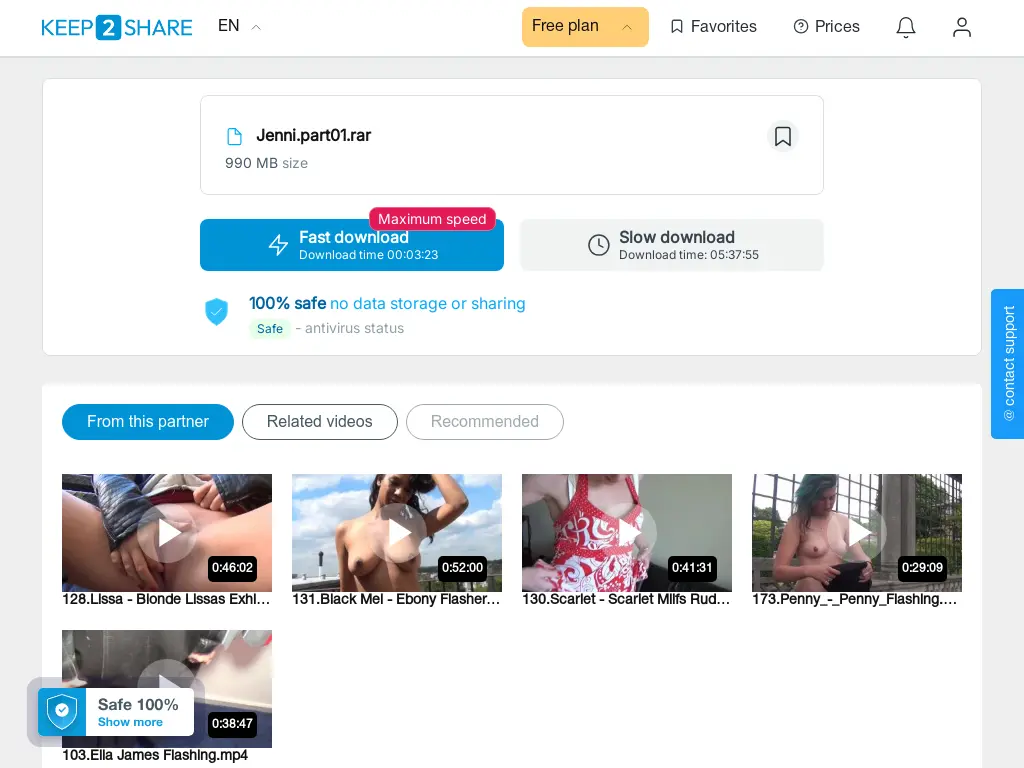
Task: Start the Slow download option
Action: click(x=671, y=245)
